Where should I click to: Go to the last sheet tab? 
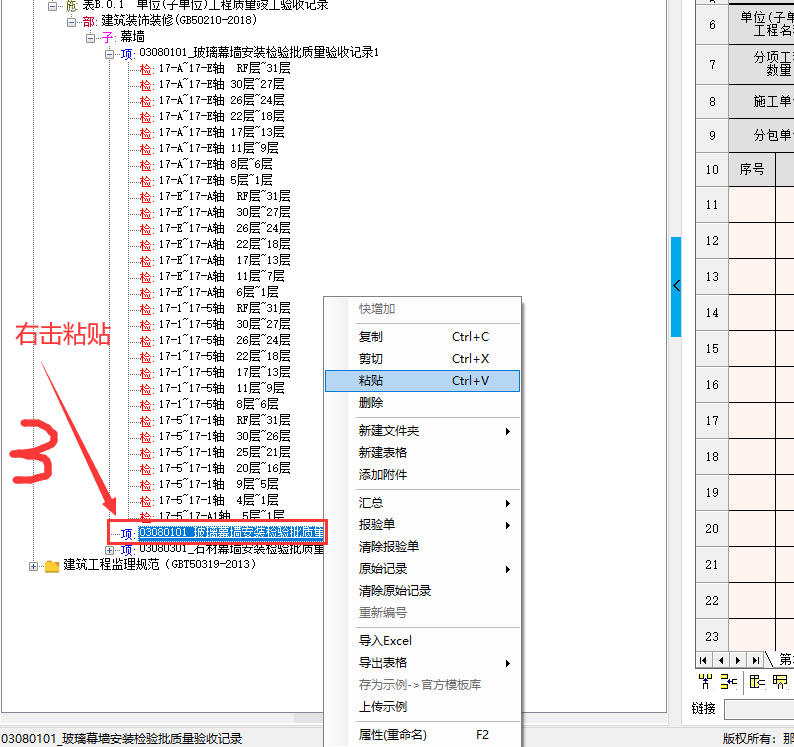(x=755, y=660)
